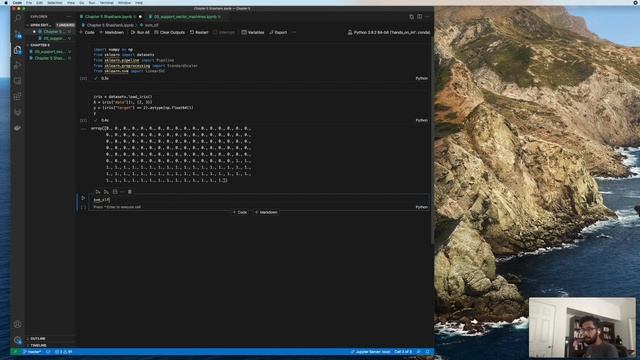Select Chapter 5 file under Open Editors
Screen dimensions: 640x360
[x=52, y=31]
